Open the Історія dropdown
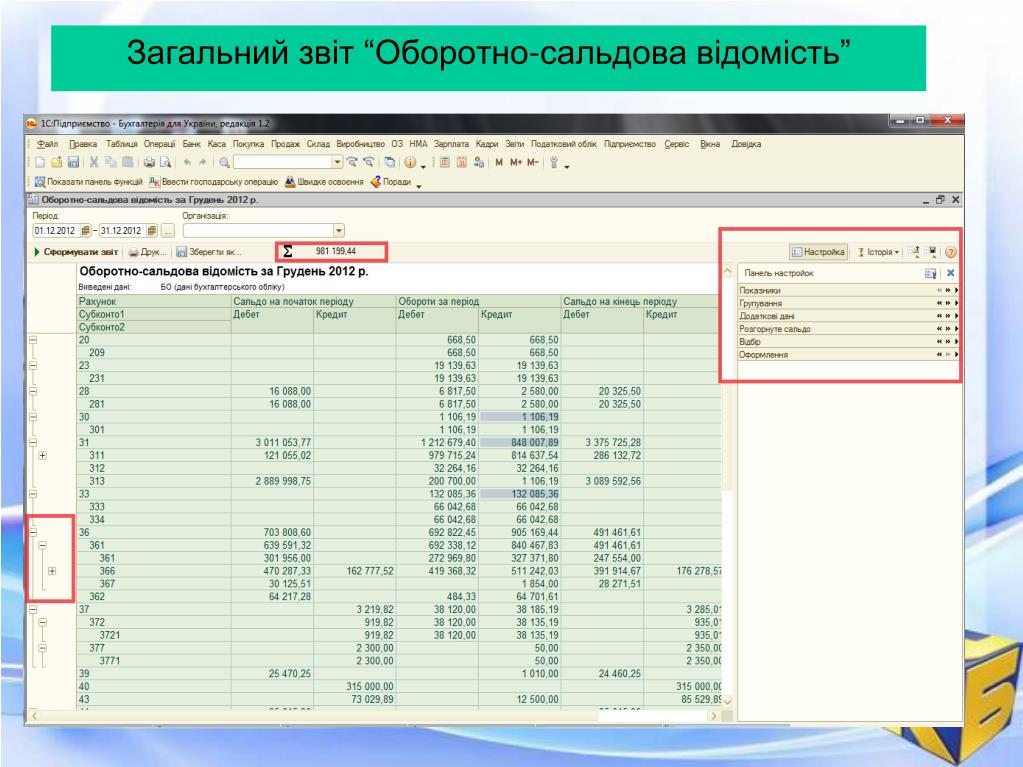Image resolution: width=1023 pixels, height=767 pixels. [x=878, y=252]
